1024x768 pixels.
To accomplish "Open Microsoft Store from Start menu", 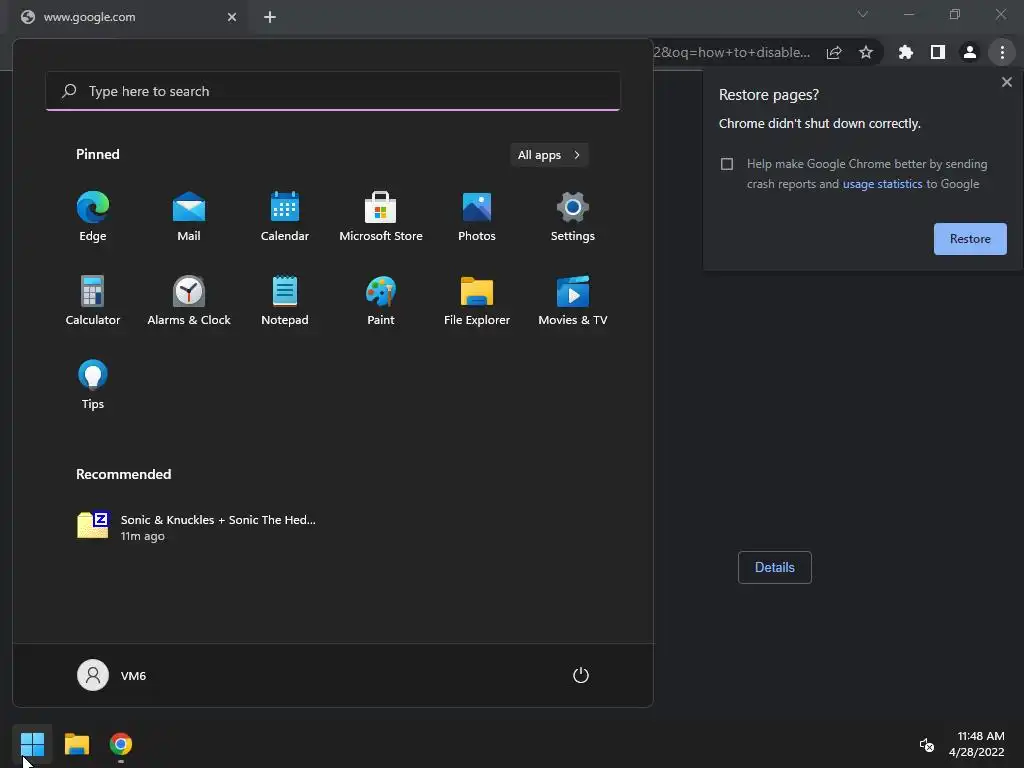I will pyautogui.click(x=381, y=216).
